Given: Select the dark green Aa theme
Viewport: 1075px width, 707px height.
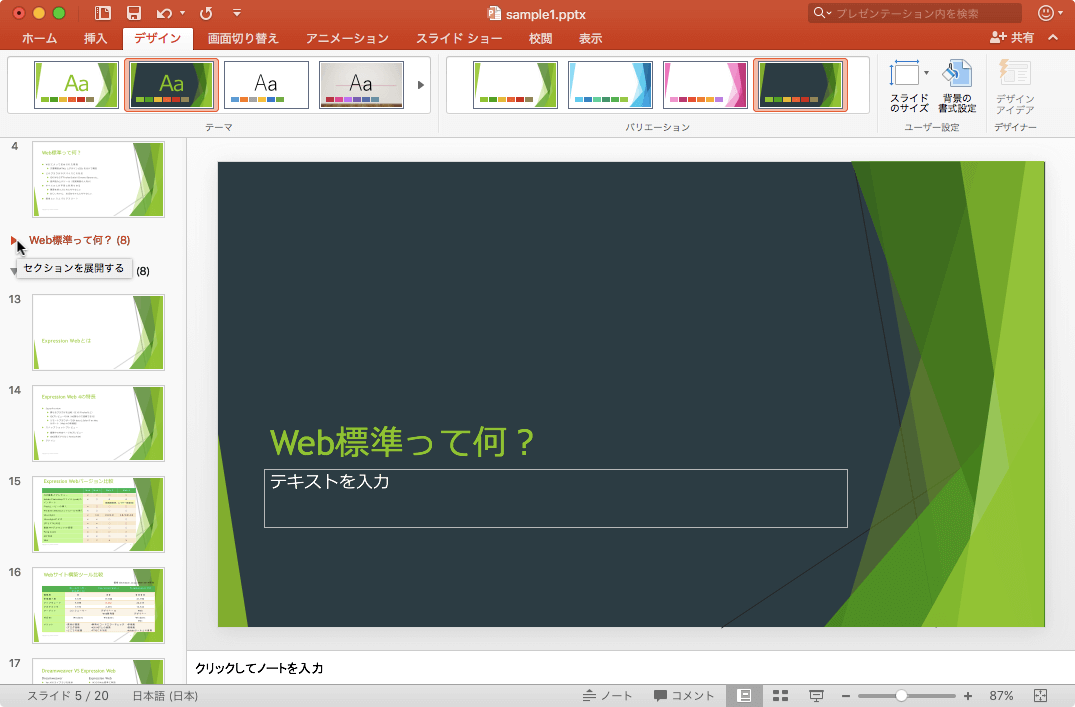Looking at the screenshot, I should tap(171, 85).
